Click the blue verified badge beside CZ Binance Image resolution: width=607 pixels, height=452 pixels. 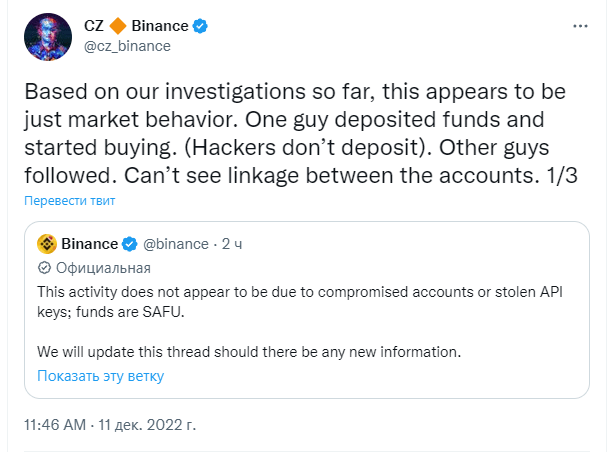coord(200,26)
